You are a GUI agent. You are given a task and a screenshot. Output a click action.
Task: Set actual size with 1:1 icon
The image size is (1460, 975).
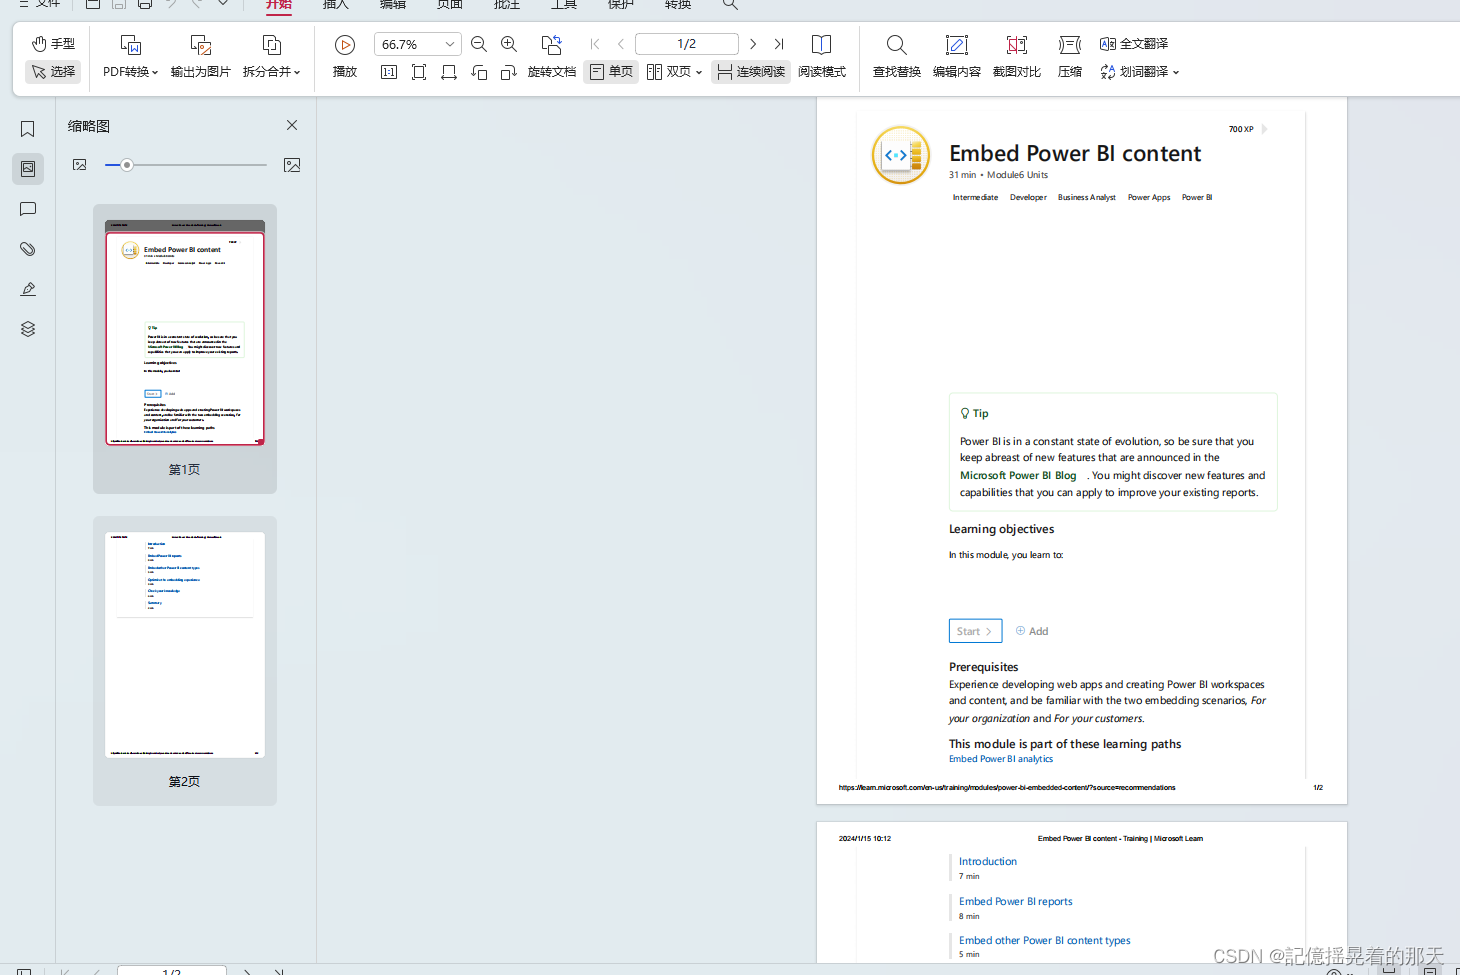[389, 72]
